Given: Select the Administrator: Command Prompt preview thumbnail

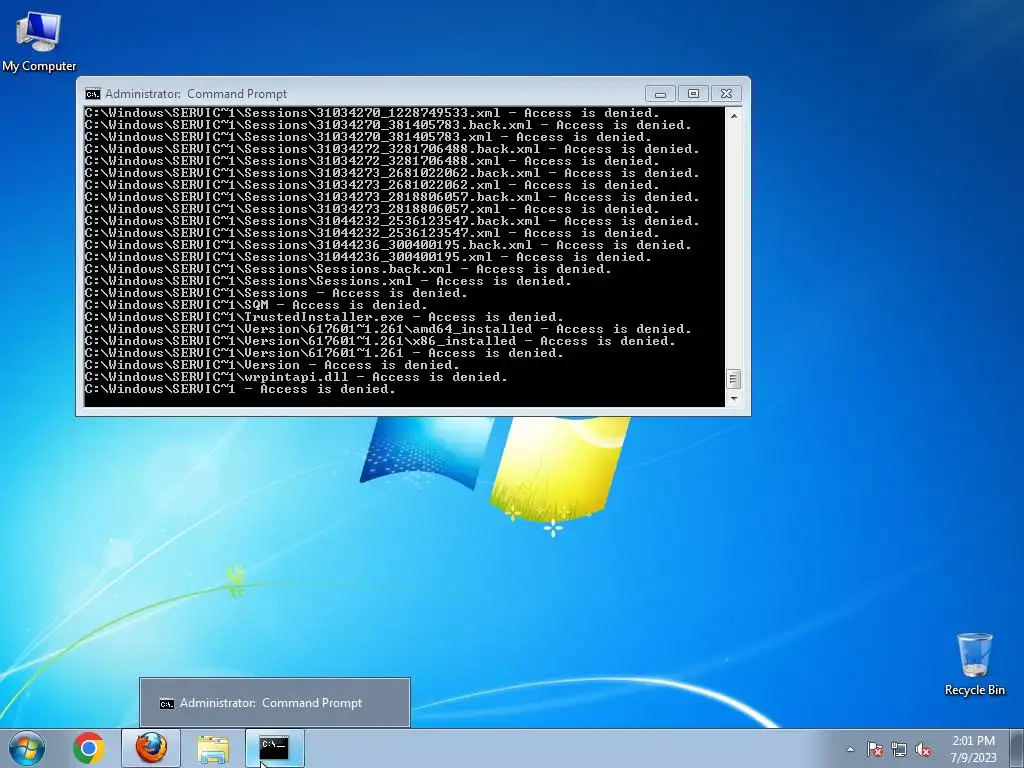Looking at the screenshot, I should 275,703.
